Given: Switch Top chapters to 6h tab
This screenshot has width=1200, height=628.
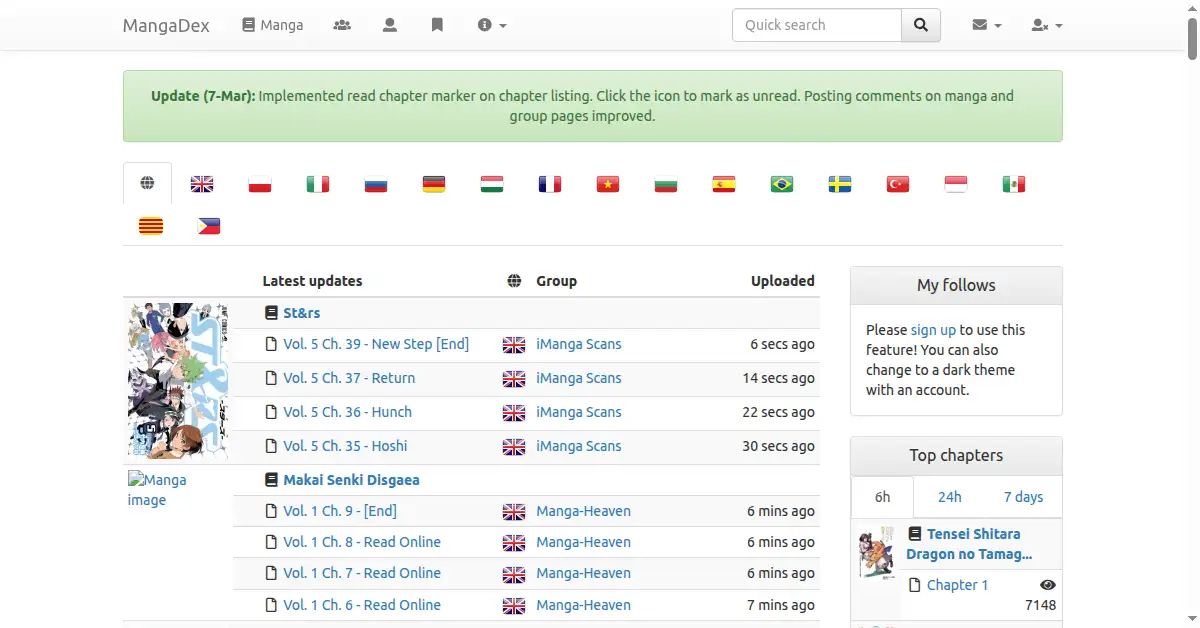Looking at the screenshot, I should [x=882, y=497].
